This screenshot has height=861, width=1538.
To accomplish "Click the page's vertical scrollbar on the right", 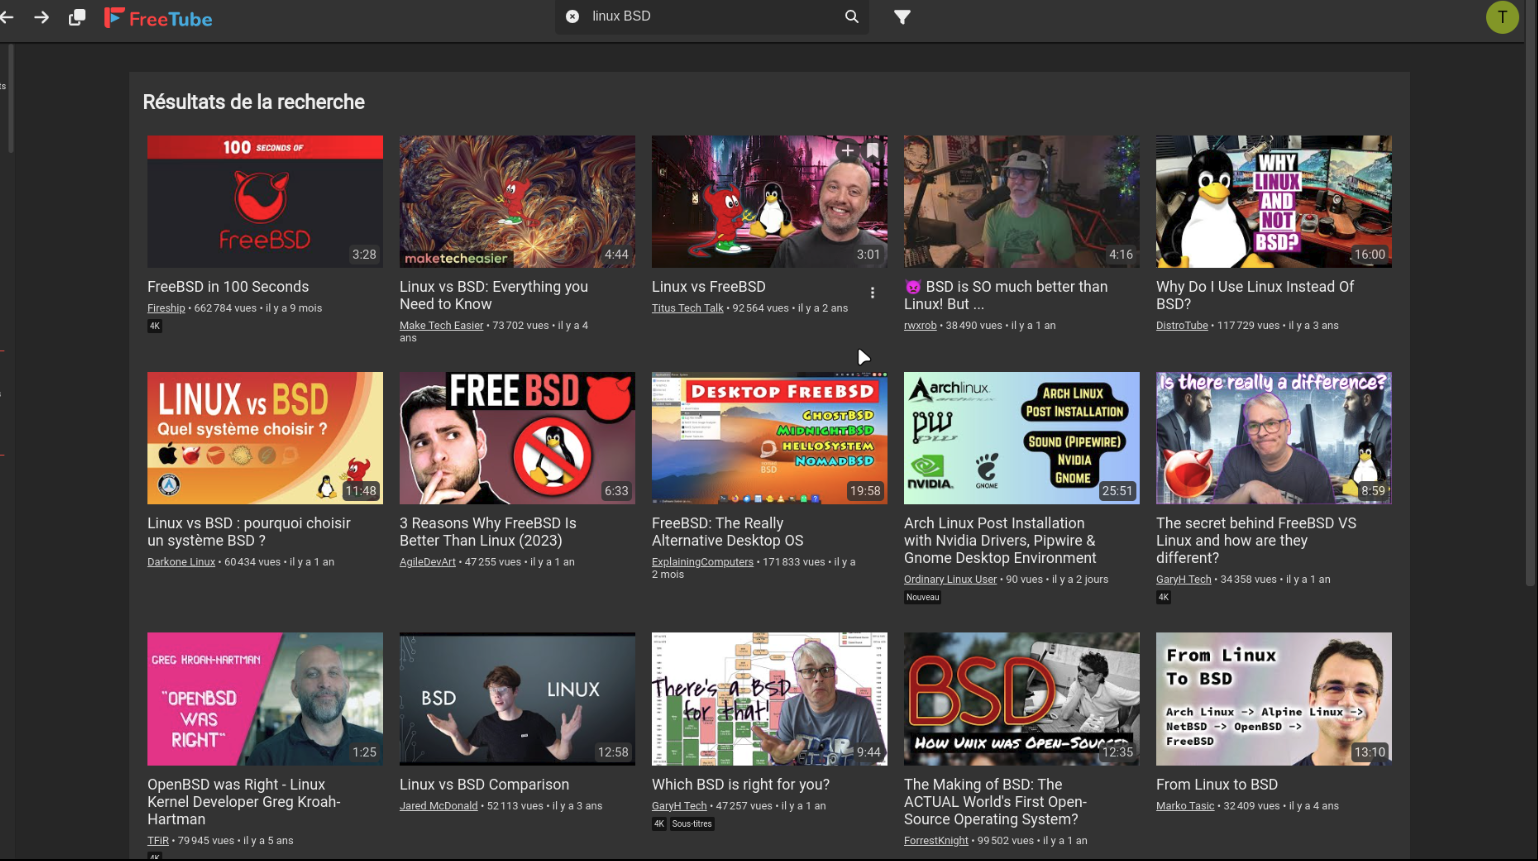I will (1530, 300).
